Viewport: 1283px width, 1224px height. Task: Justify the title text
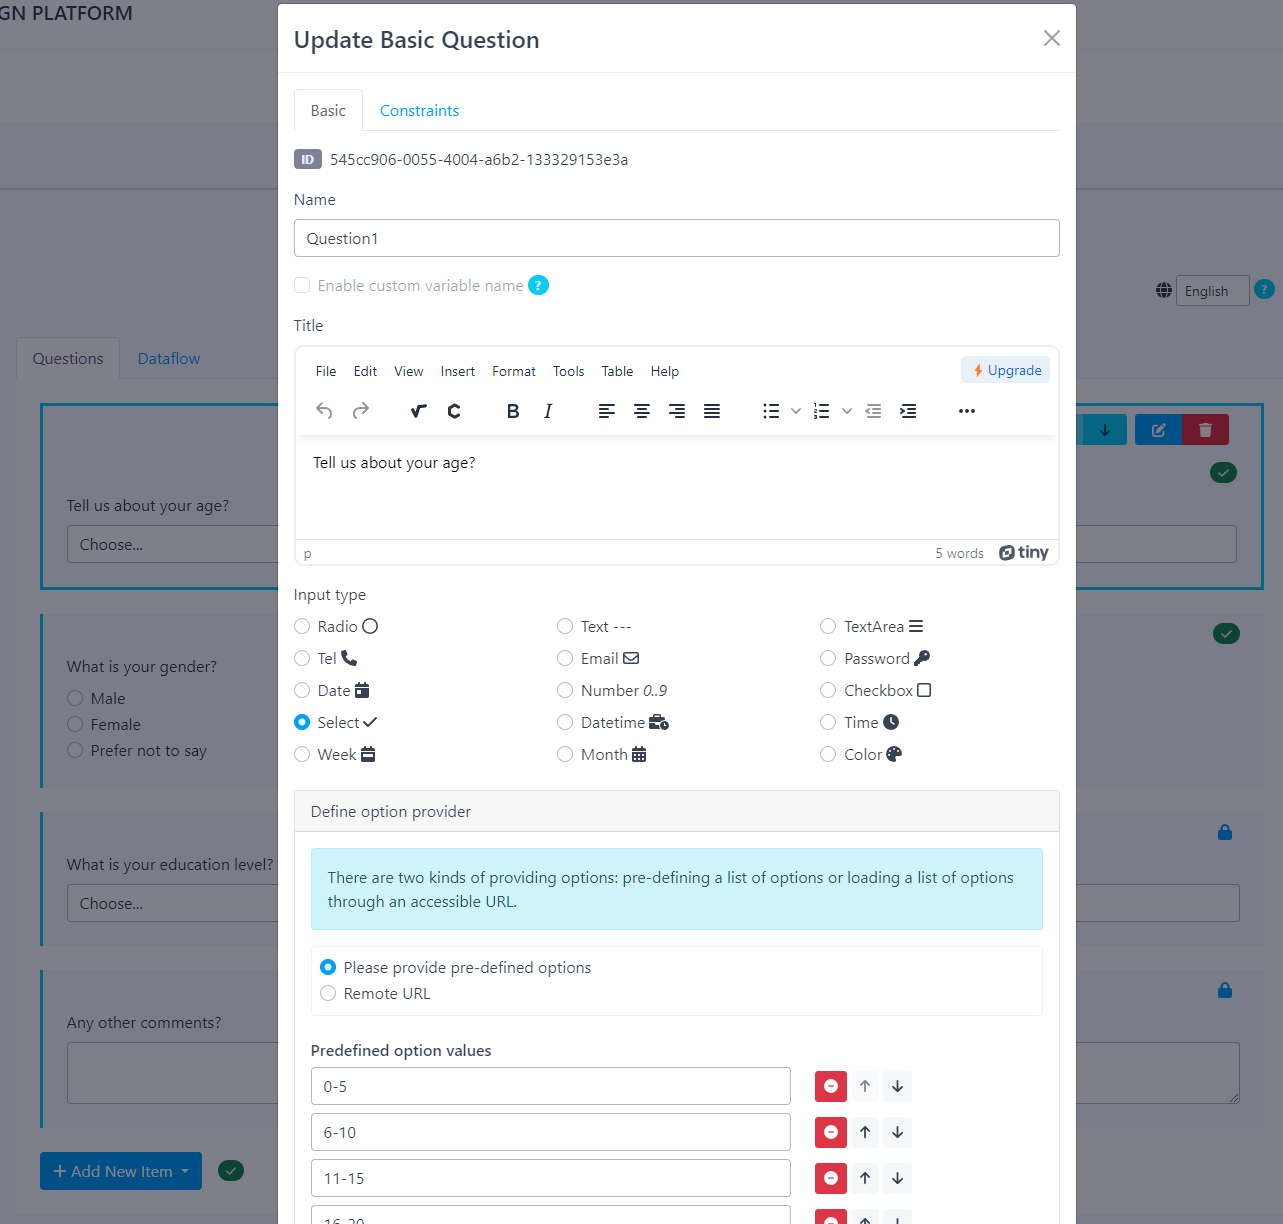click(712, 411)
